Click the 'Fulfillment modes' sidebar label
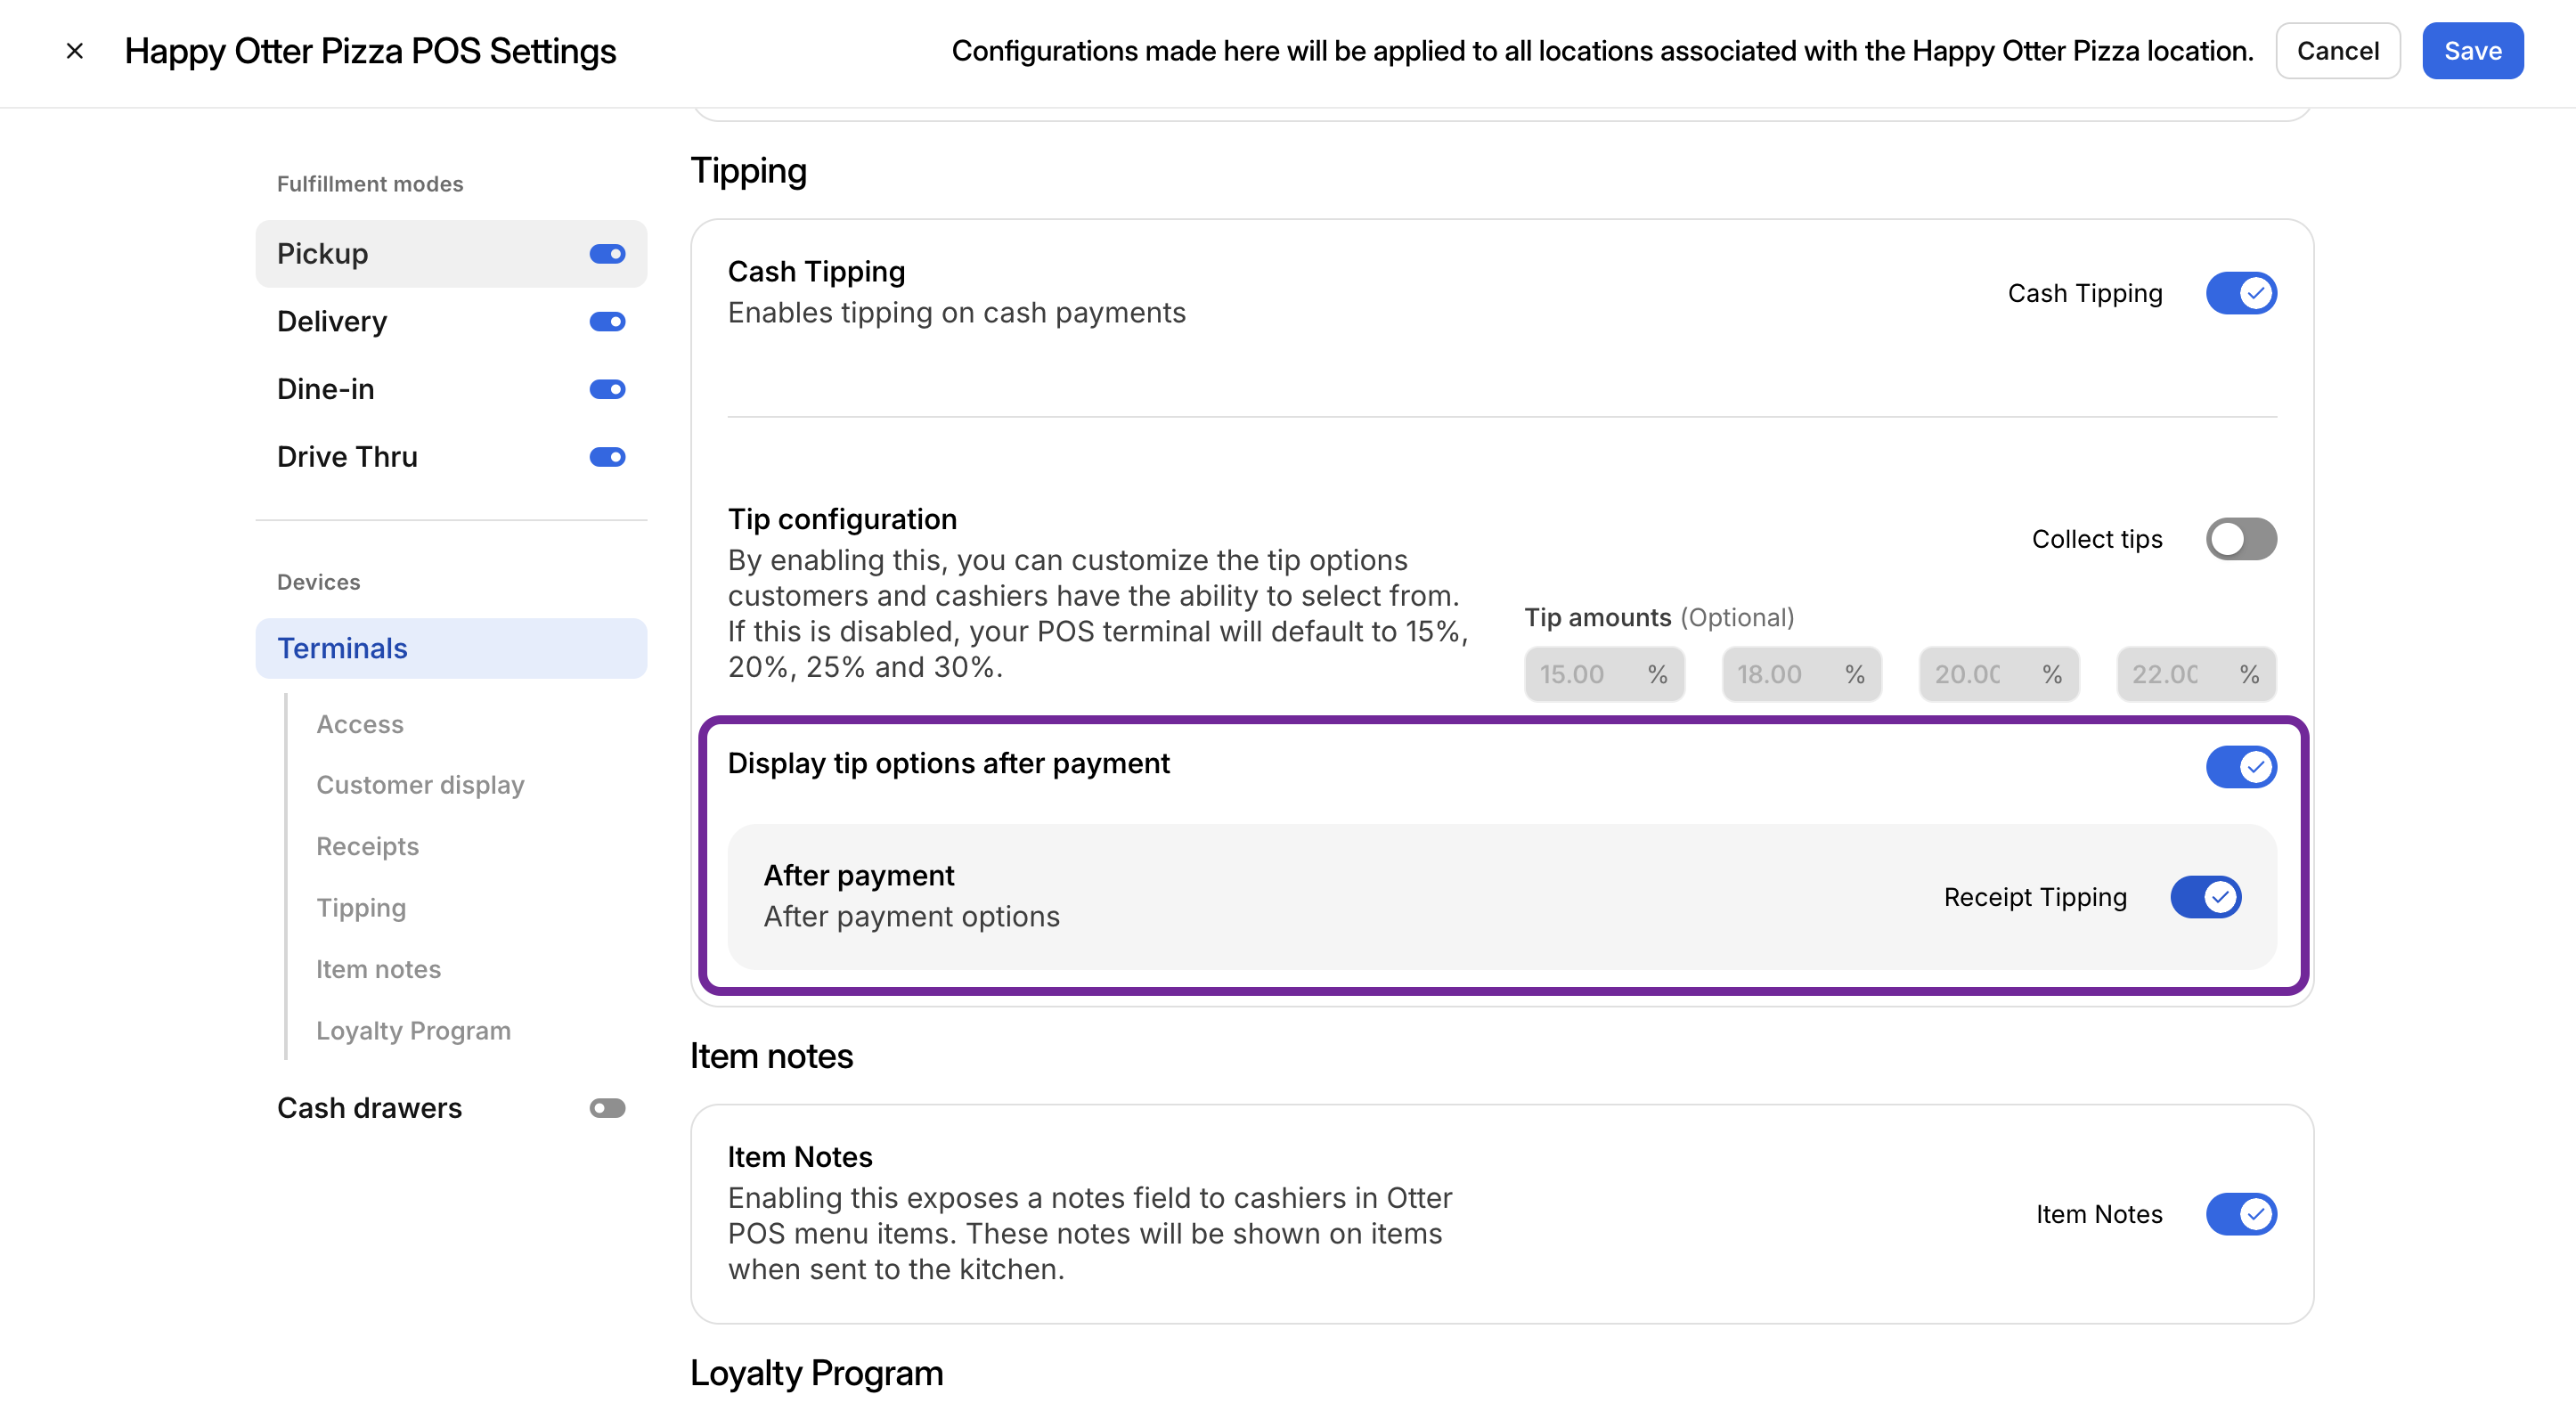Viewport: 2576px width, 1411px height. coord(370,184)
